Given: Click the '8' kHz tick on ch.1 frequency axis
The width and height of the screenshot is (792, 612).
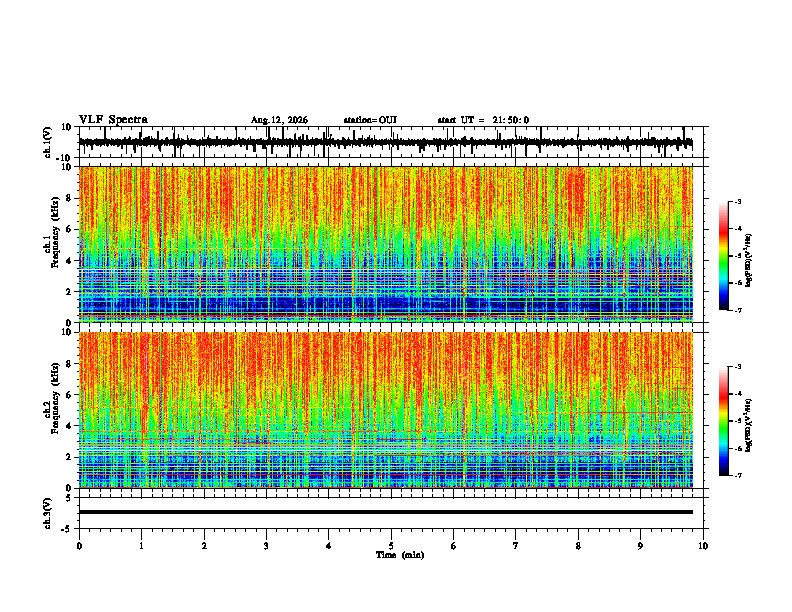Looking at the screenshot, I should pos(70,198).
